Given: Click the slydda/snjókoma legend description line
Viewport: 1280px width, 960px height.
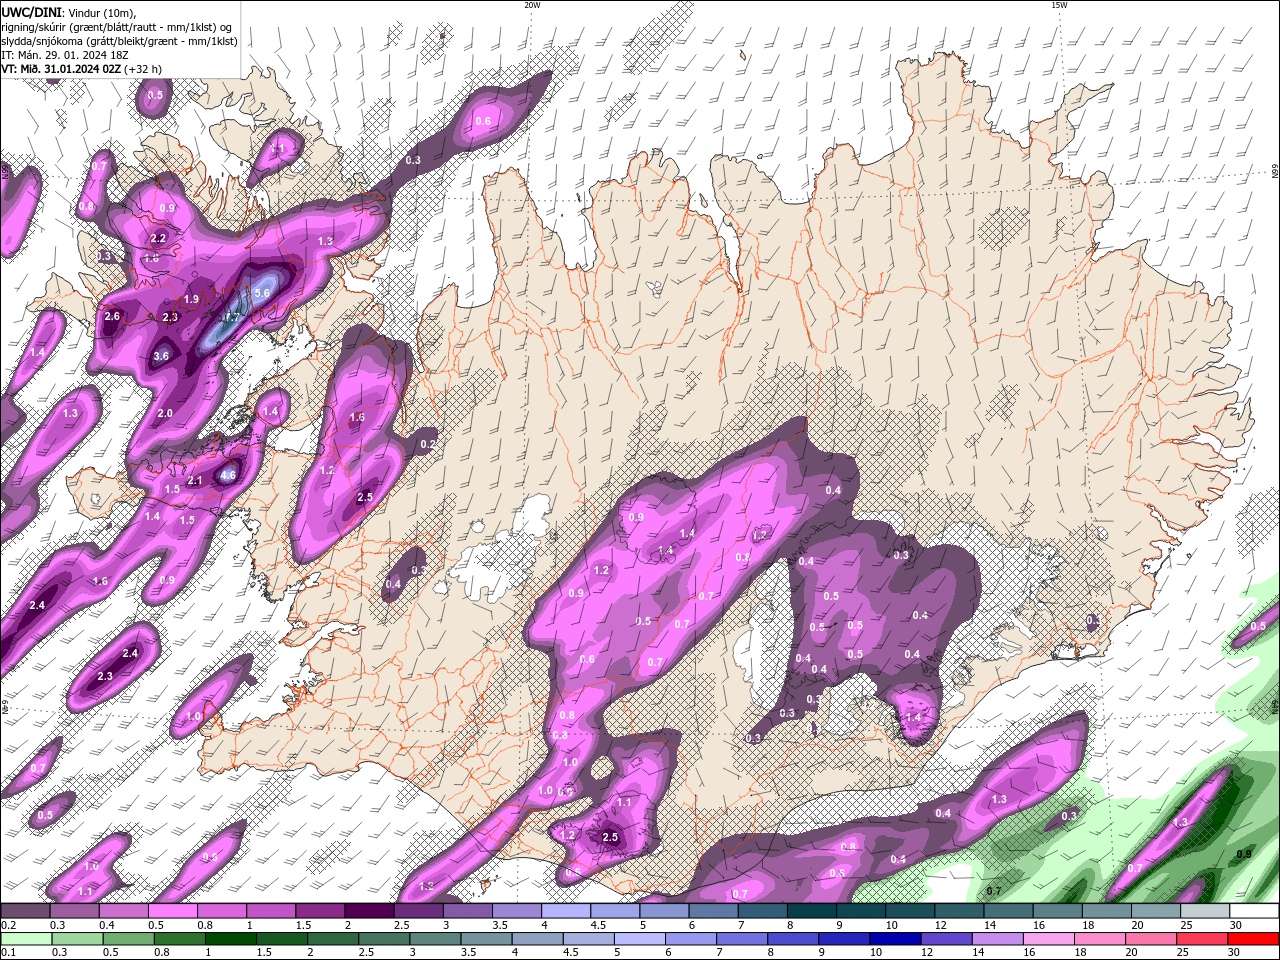Looking at the screenshot, I should click(119, 41).
